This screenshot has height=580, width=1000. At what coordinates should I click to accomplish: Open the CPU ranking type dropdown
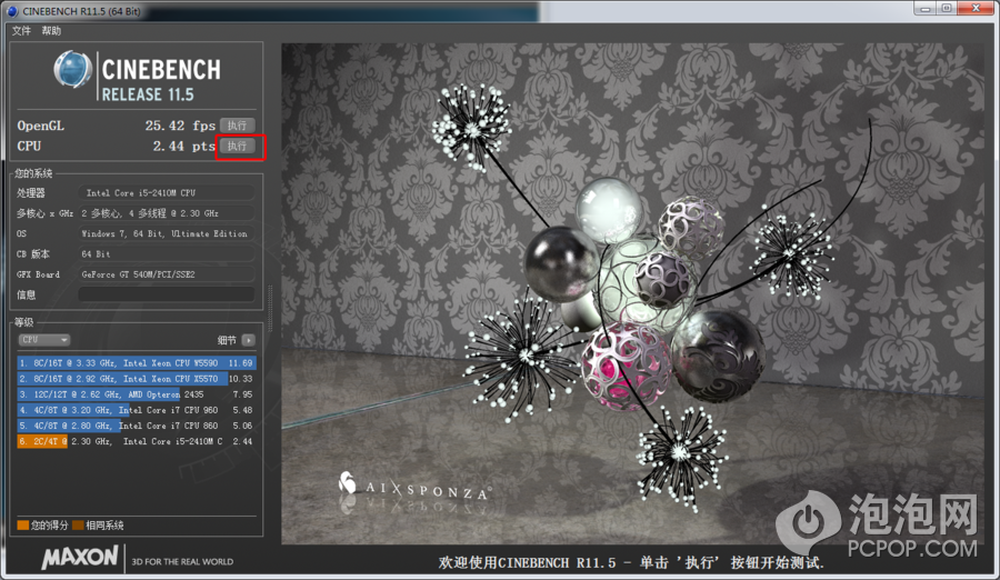click(x=44, y=340)
